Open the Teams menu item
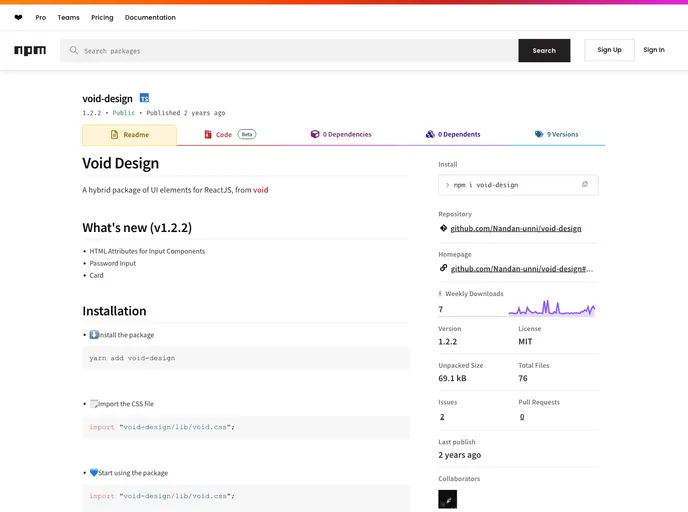The height and width of the screenshot is (512, 688). tap(68, 18)
